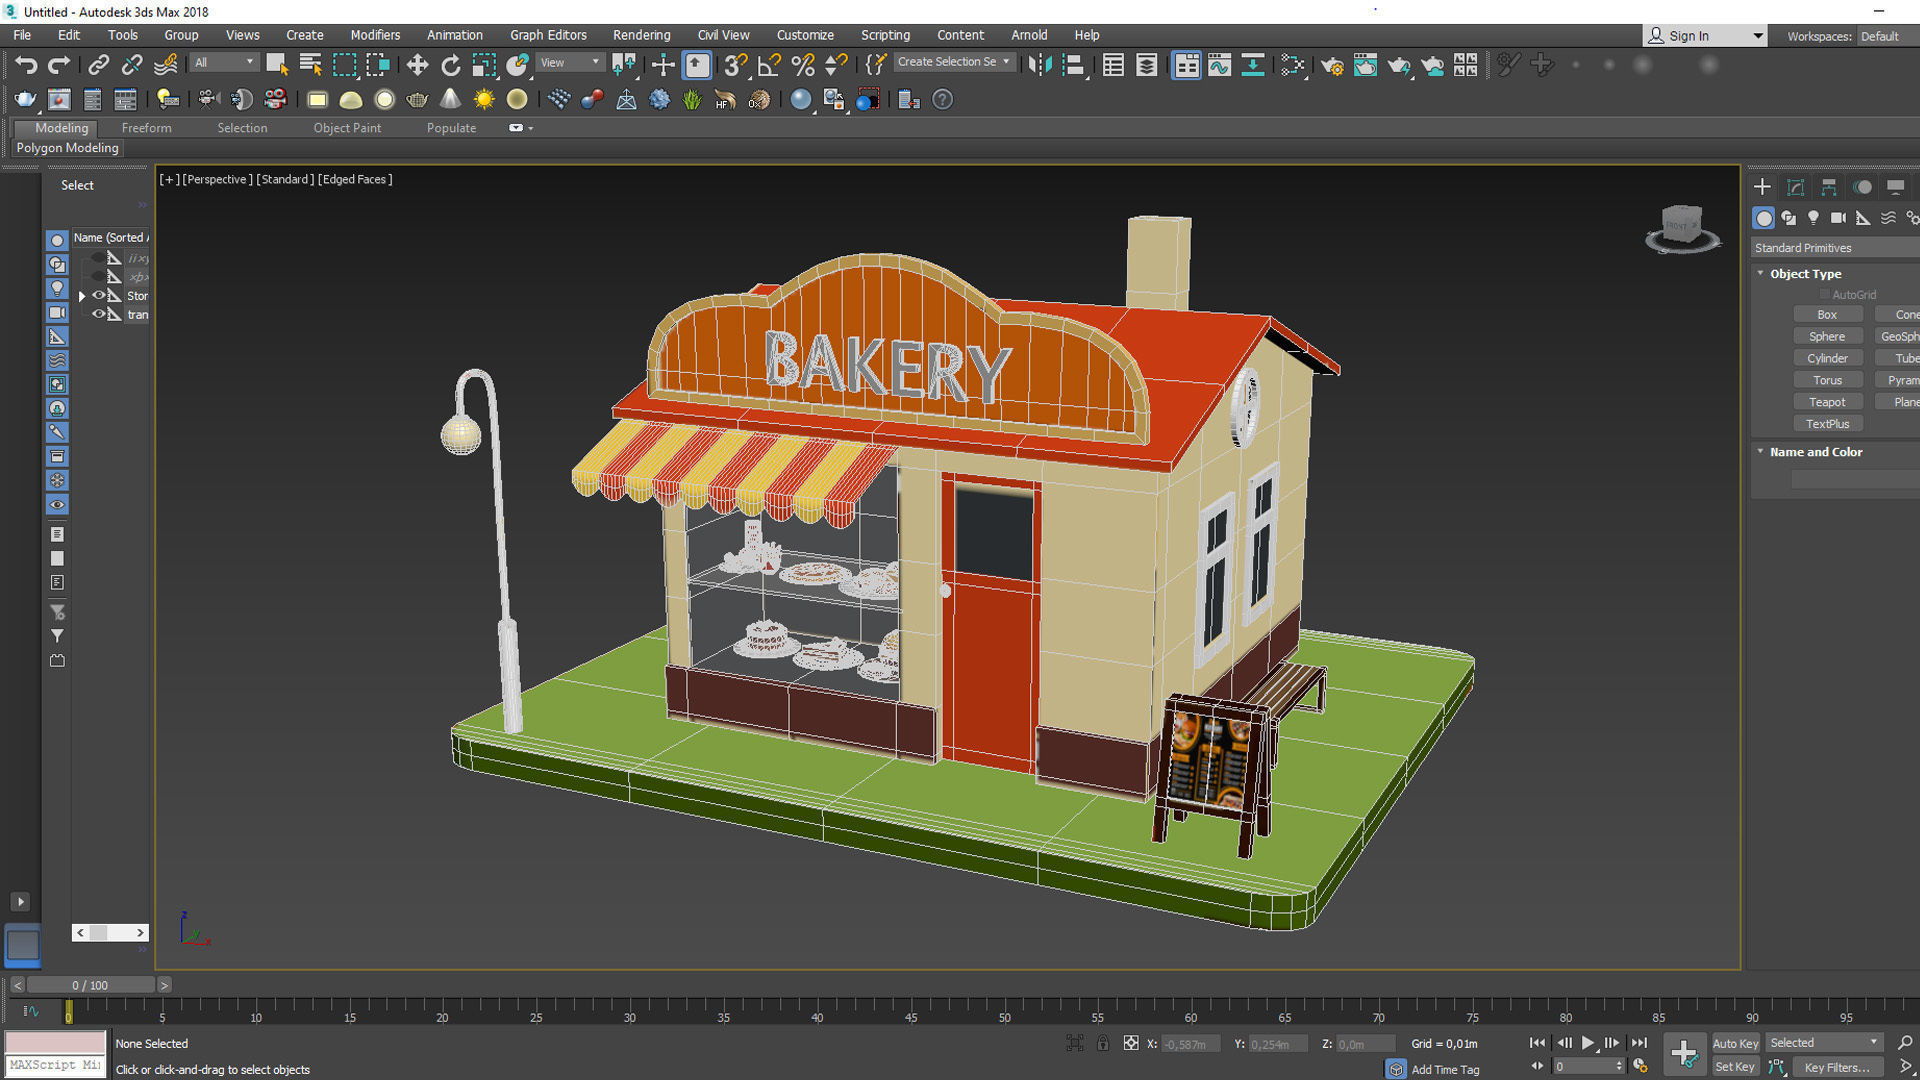Open the Scripting menu
Viewport: 1920px width, 1080px height.
tap(885, 35)
